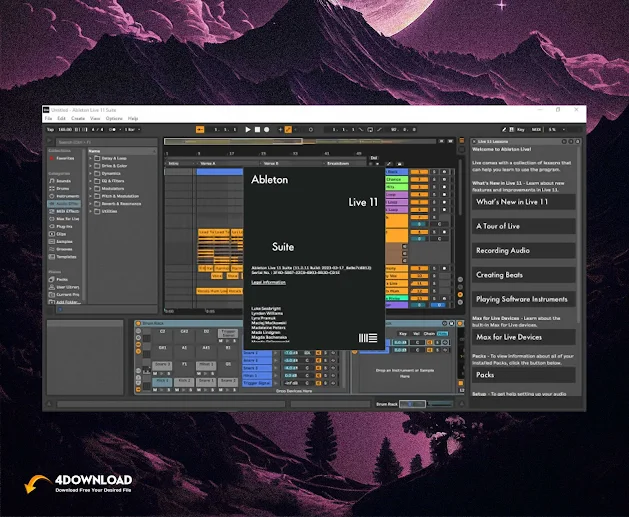Enable Key map mode switch
The image size is (629, 517).
521,130
